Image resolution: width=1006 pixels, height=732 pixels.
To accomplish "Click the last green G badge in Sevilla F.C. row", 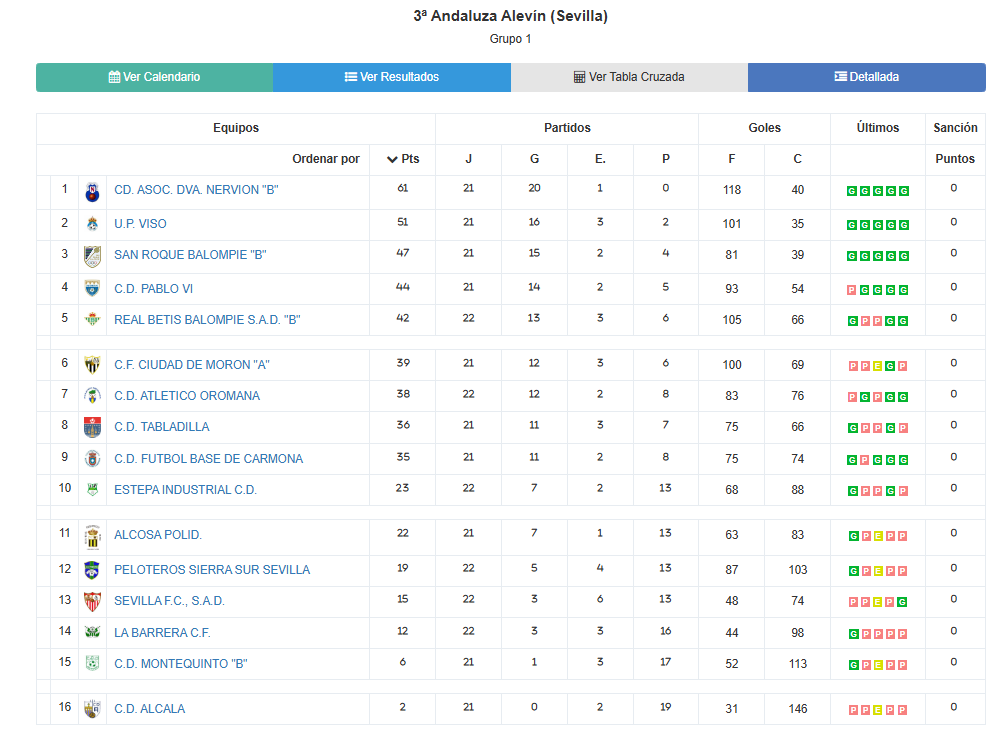I will 902,602.
